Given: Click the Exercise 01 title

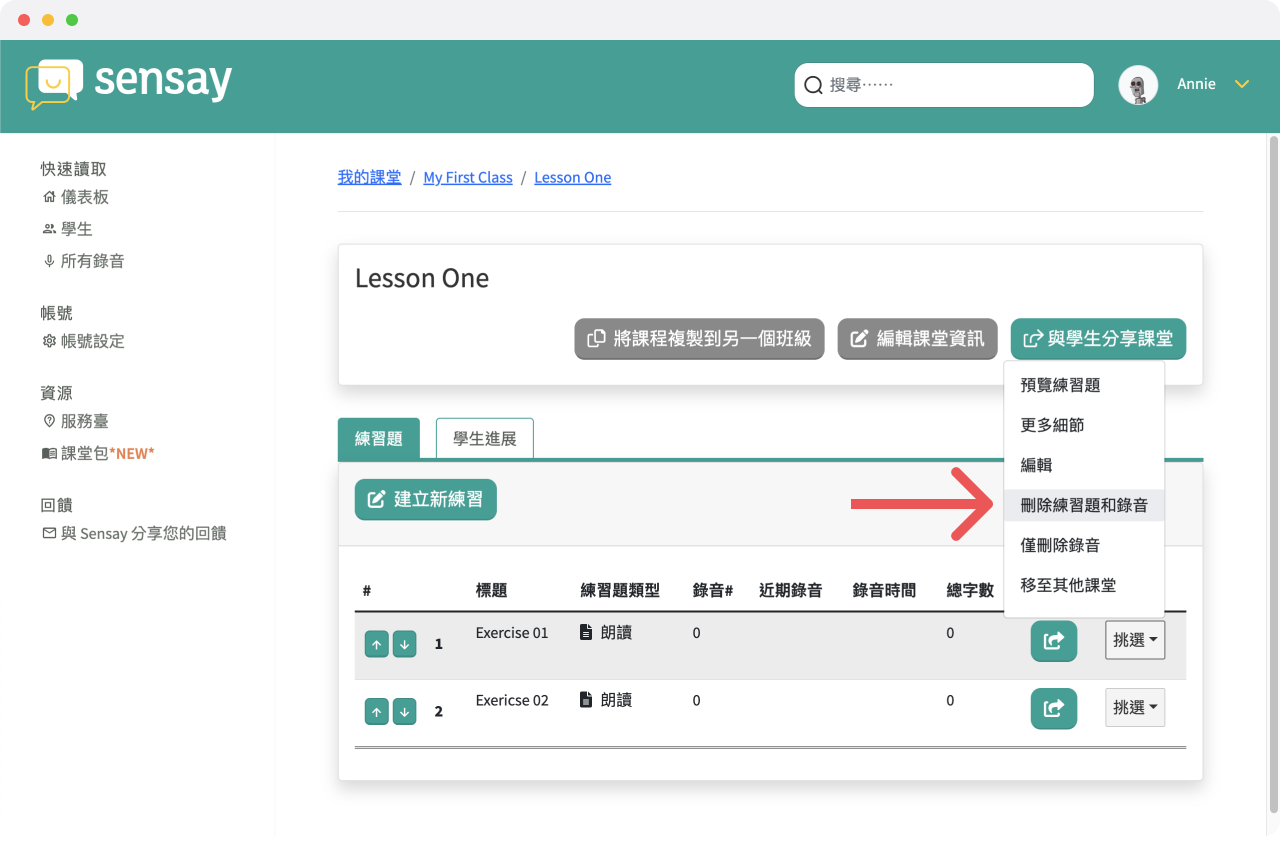Looking at the screenshot, I should (512, 633).
